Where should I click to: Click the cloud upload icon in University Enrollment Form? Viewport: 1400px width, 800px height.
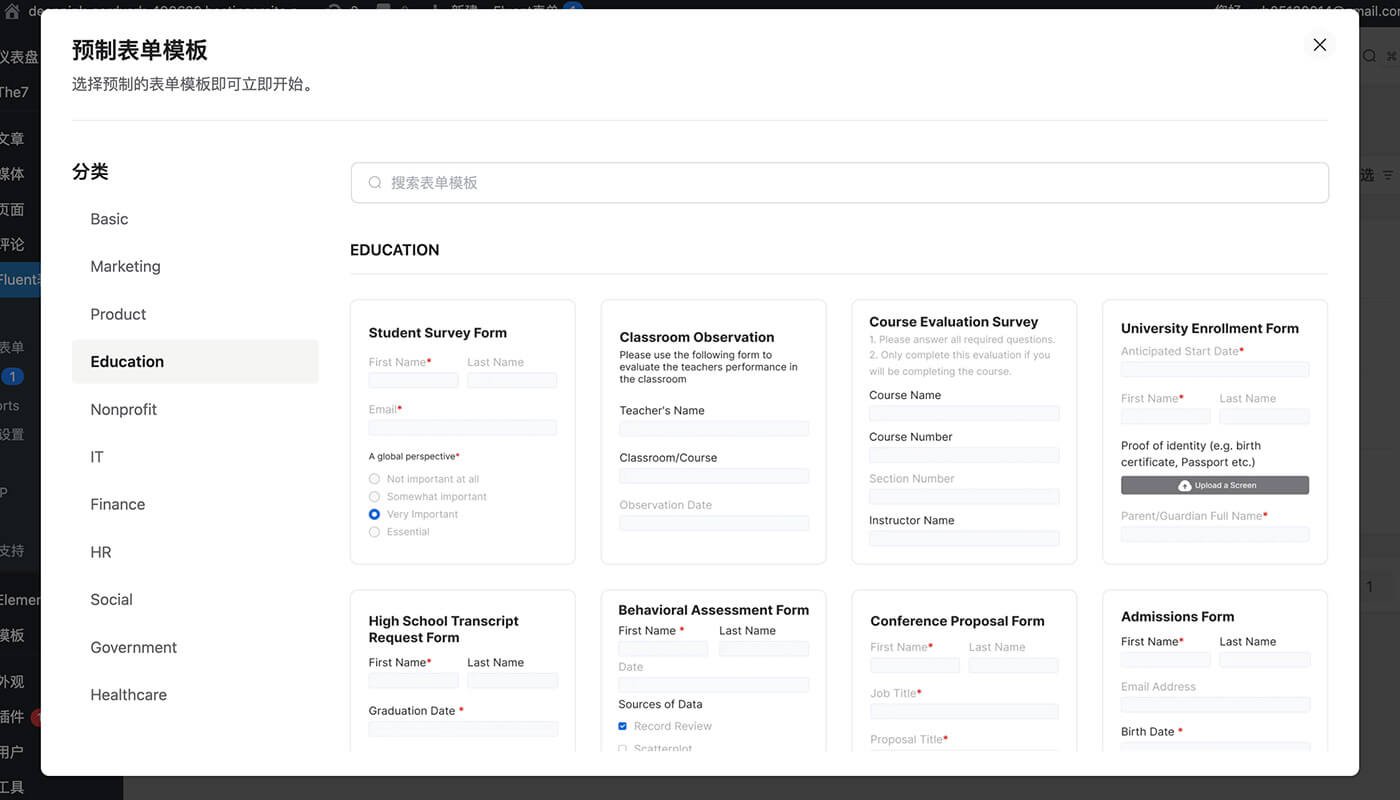(x=1184, y=486)
